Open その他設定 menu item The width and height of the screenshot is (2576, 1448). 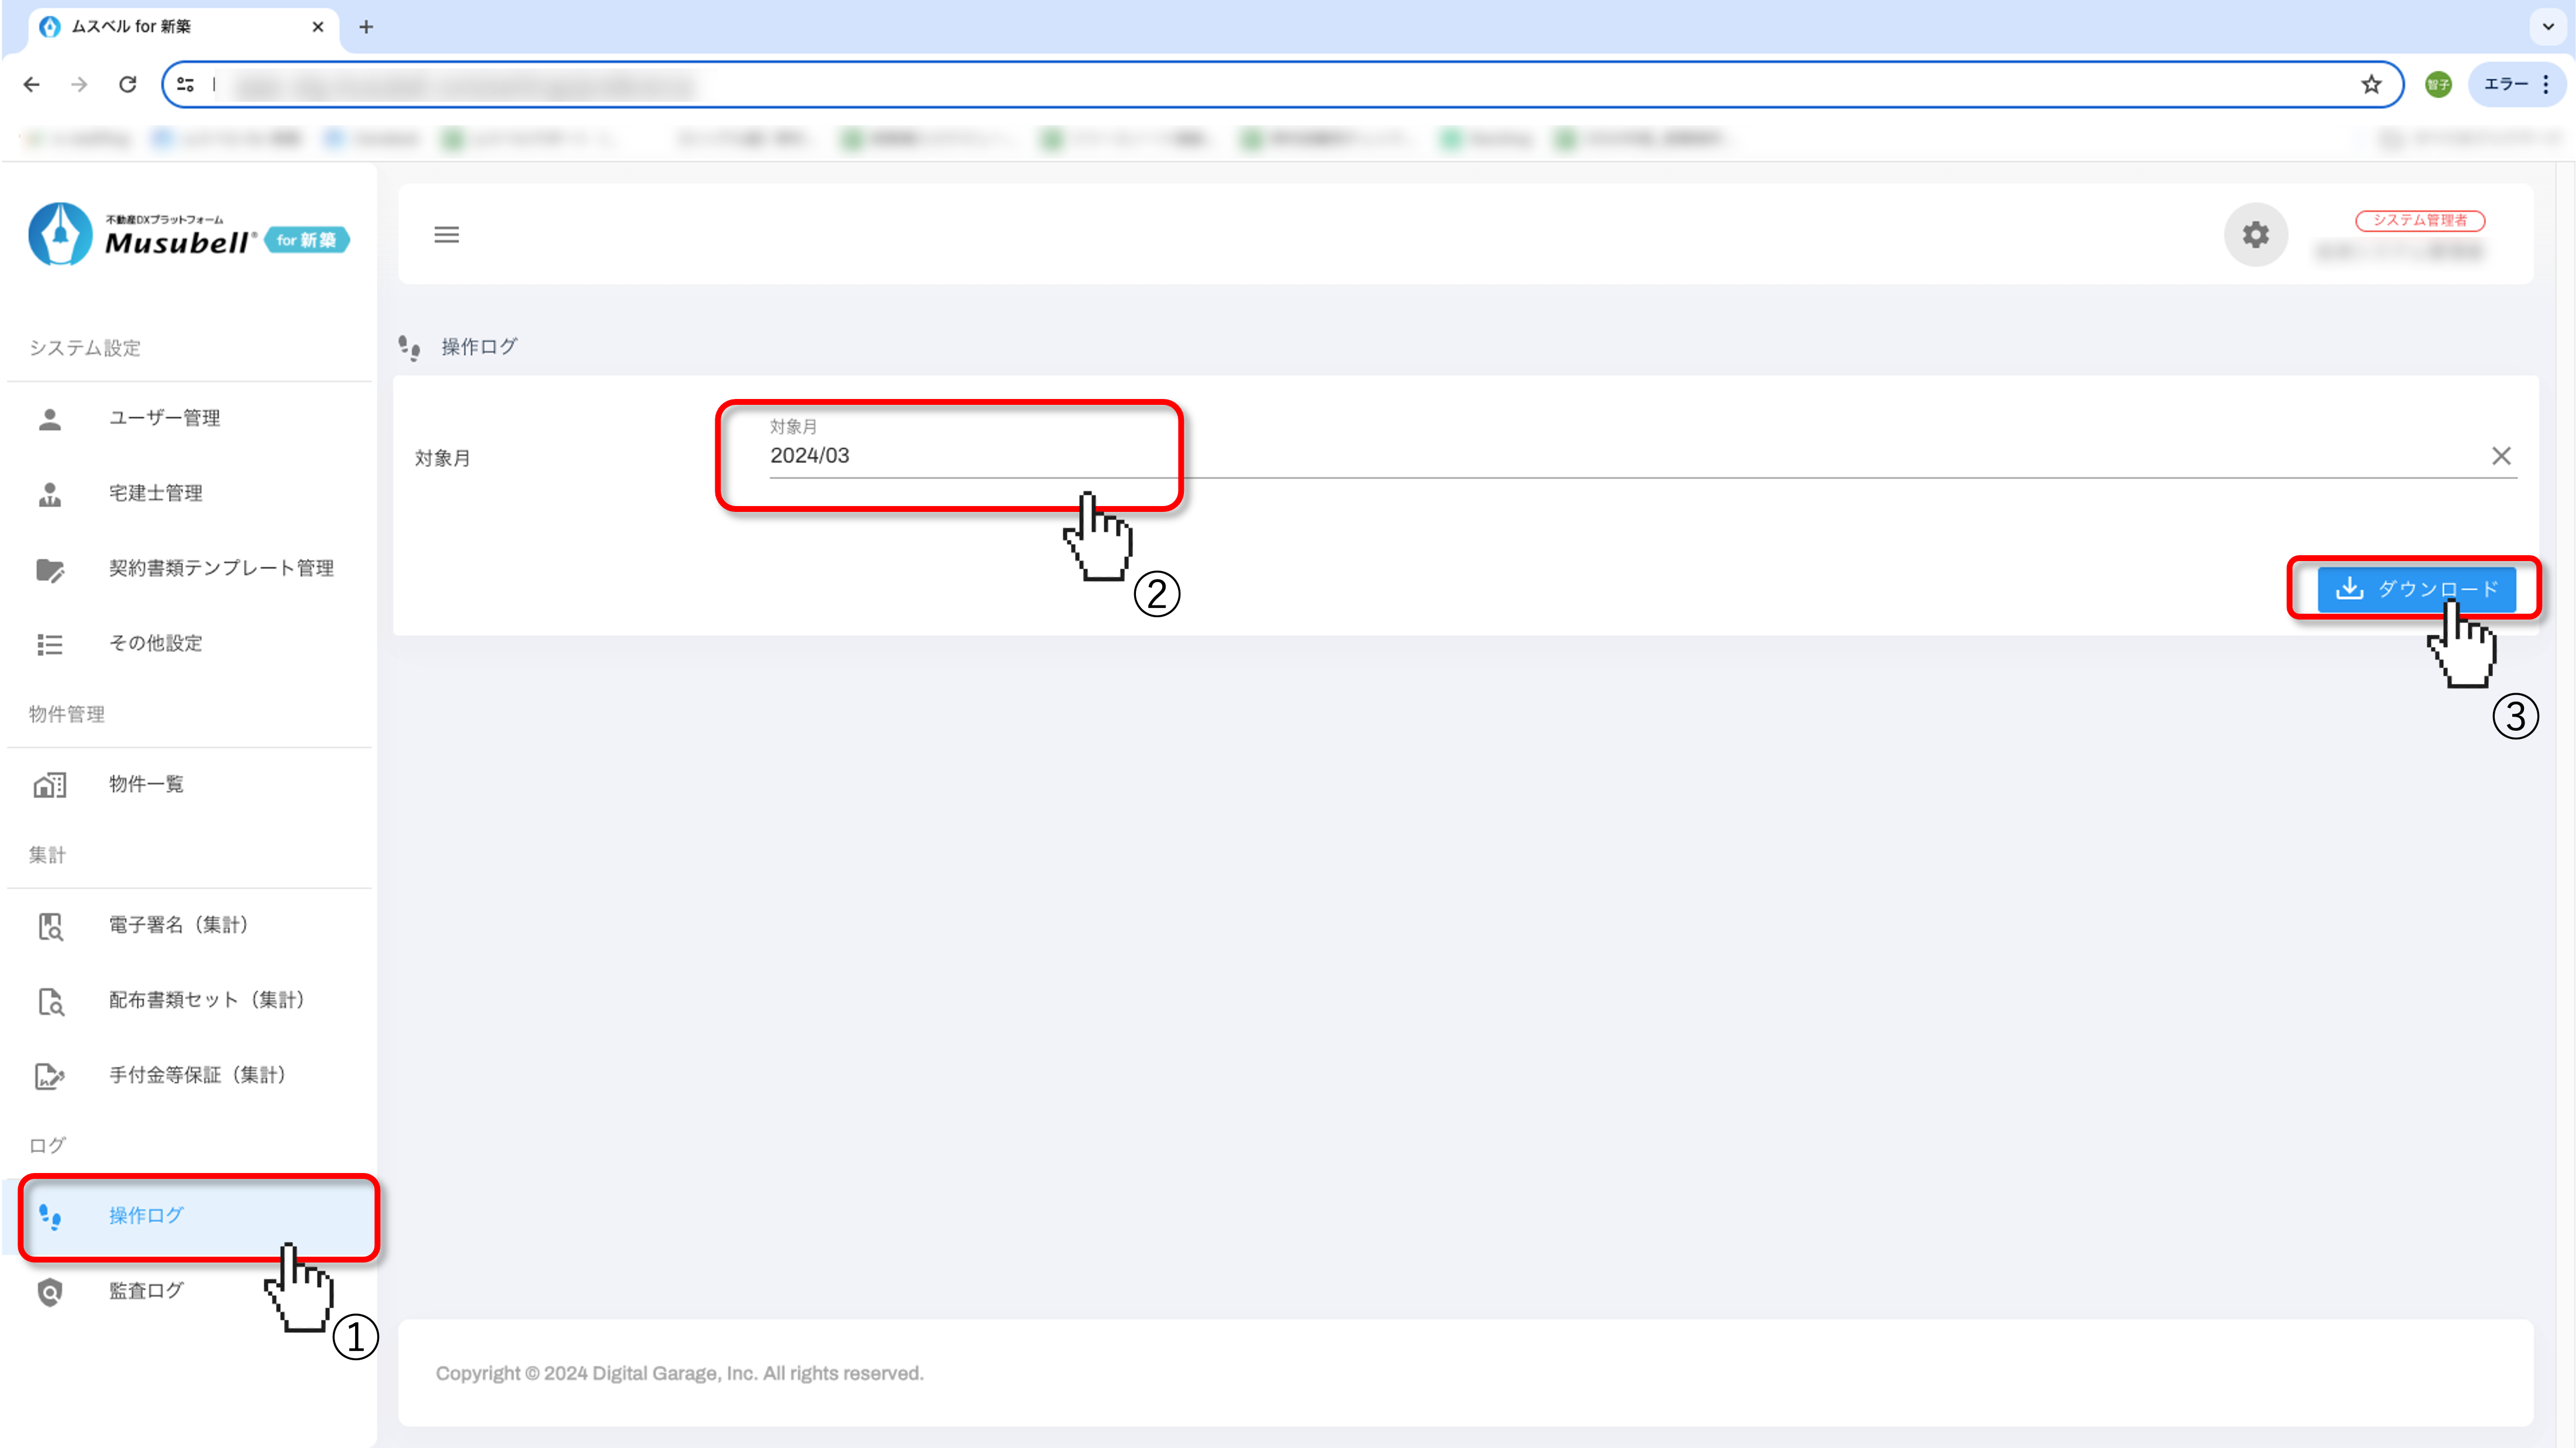tap(155, 644)
